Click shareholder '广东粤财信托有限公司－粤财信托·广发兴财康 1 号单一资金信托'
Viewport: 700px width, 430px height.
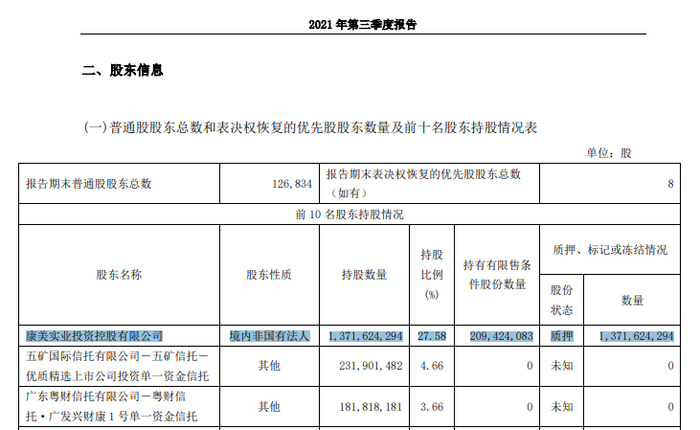pos(112,406)
